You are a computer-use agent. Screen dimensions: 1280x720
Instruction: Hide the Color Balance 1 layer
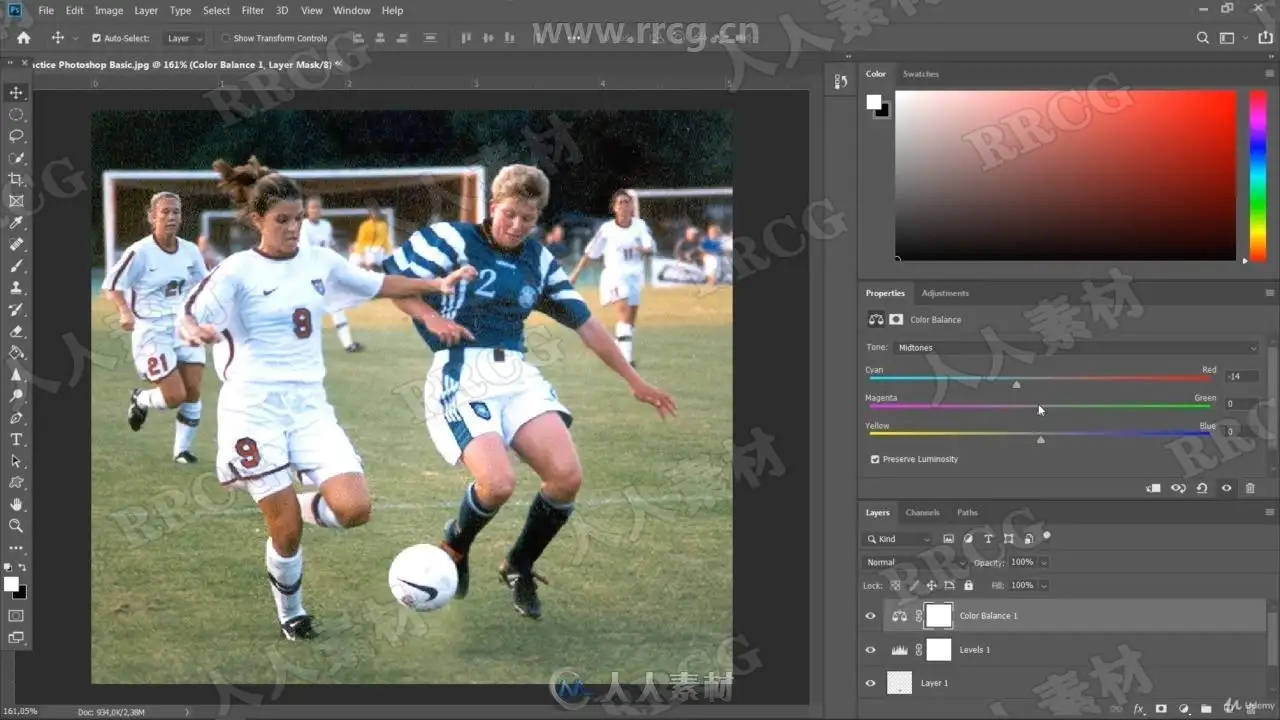pyautogui.click(x=870, y=616)
